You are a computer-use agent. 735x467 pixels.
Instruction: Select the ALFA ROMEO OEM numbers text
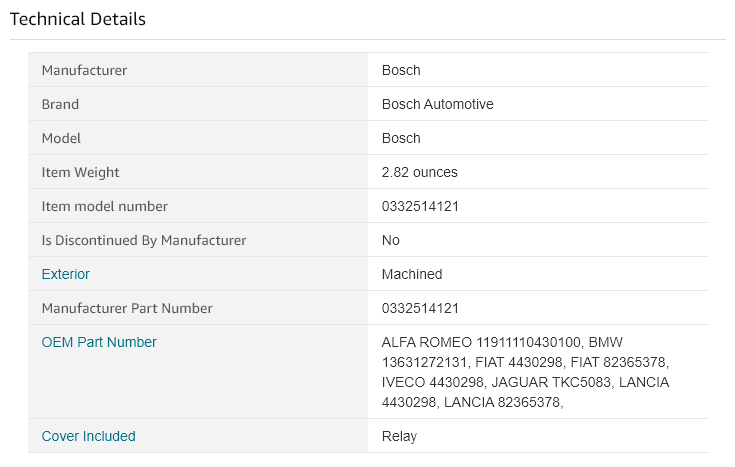[525, 372]
